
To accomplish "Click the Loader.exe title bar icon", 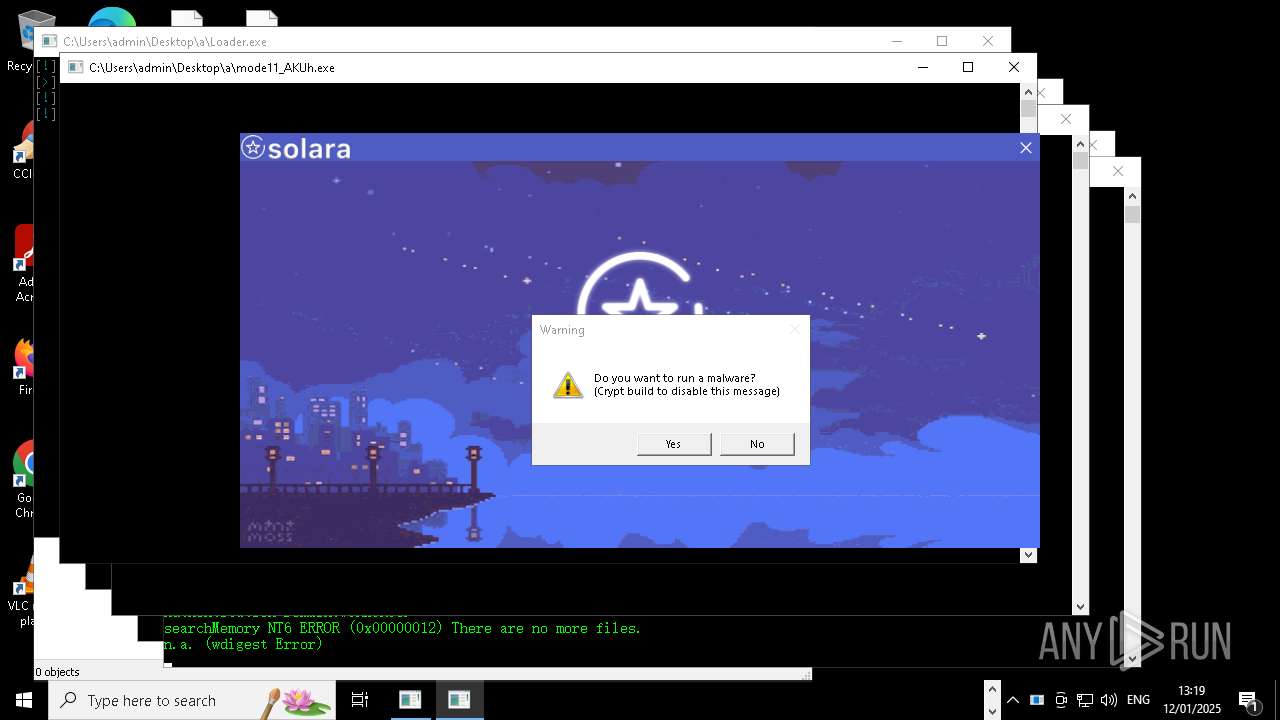I will [49, 42].
